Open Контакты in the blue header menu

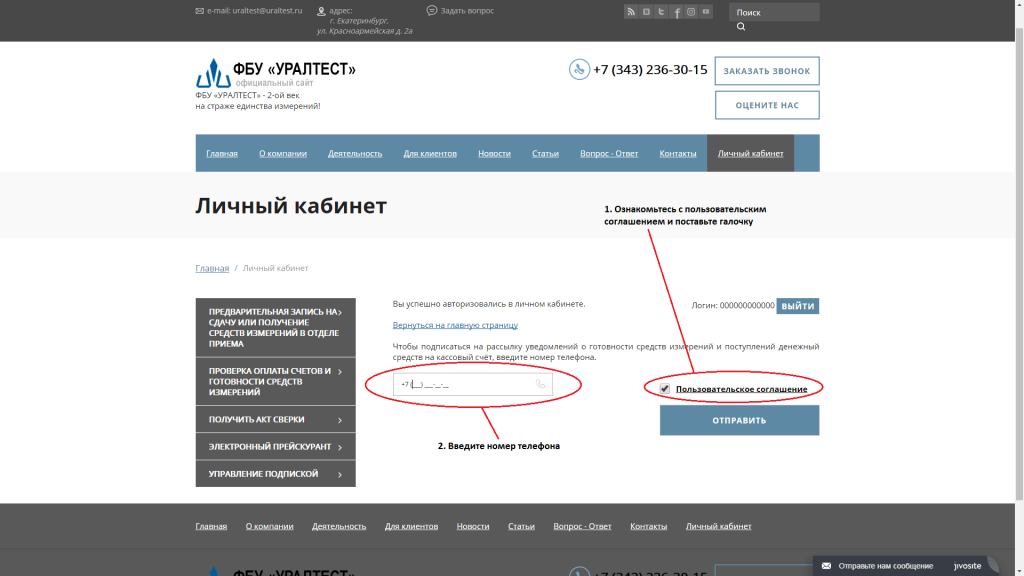[678, 153]
